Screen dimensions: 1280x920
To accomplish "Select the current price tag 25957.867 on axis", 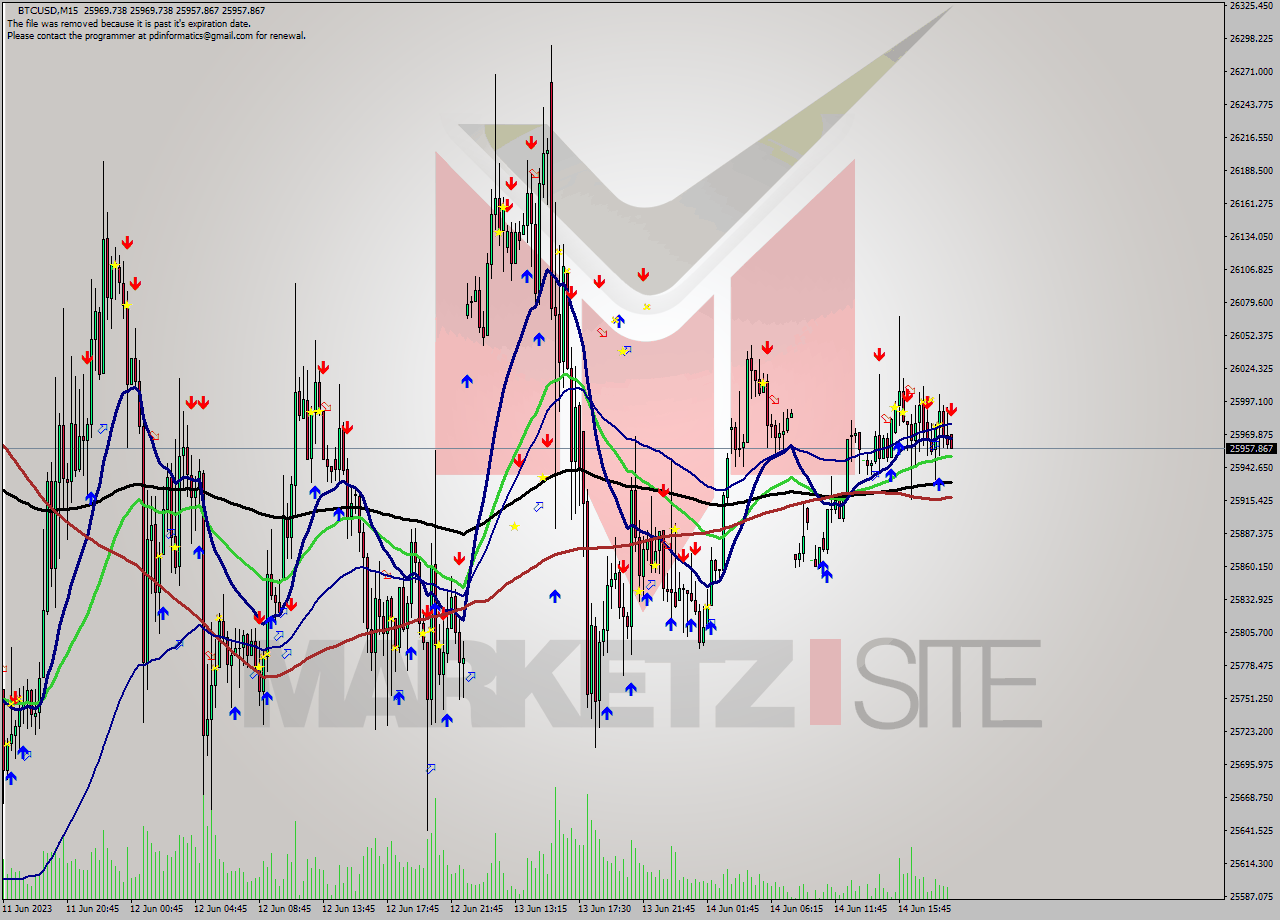I will point(1251,448).
